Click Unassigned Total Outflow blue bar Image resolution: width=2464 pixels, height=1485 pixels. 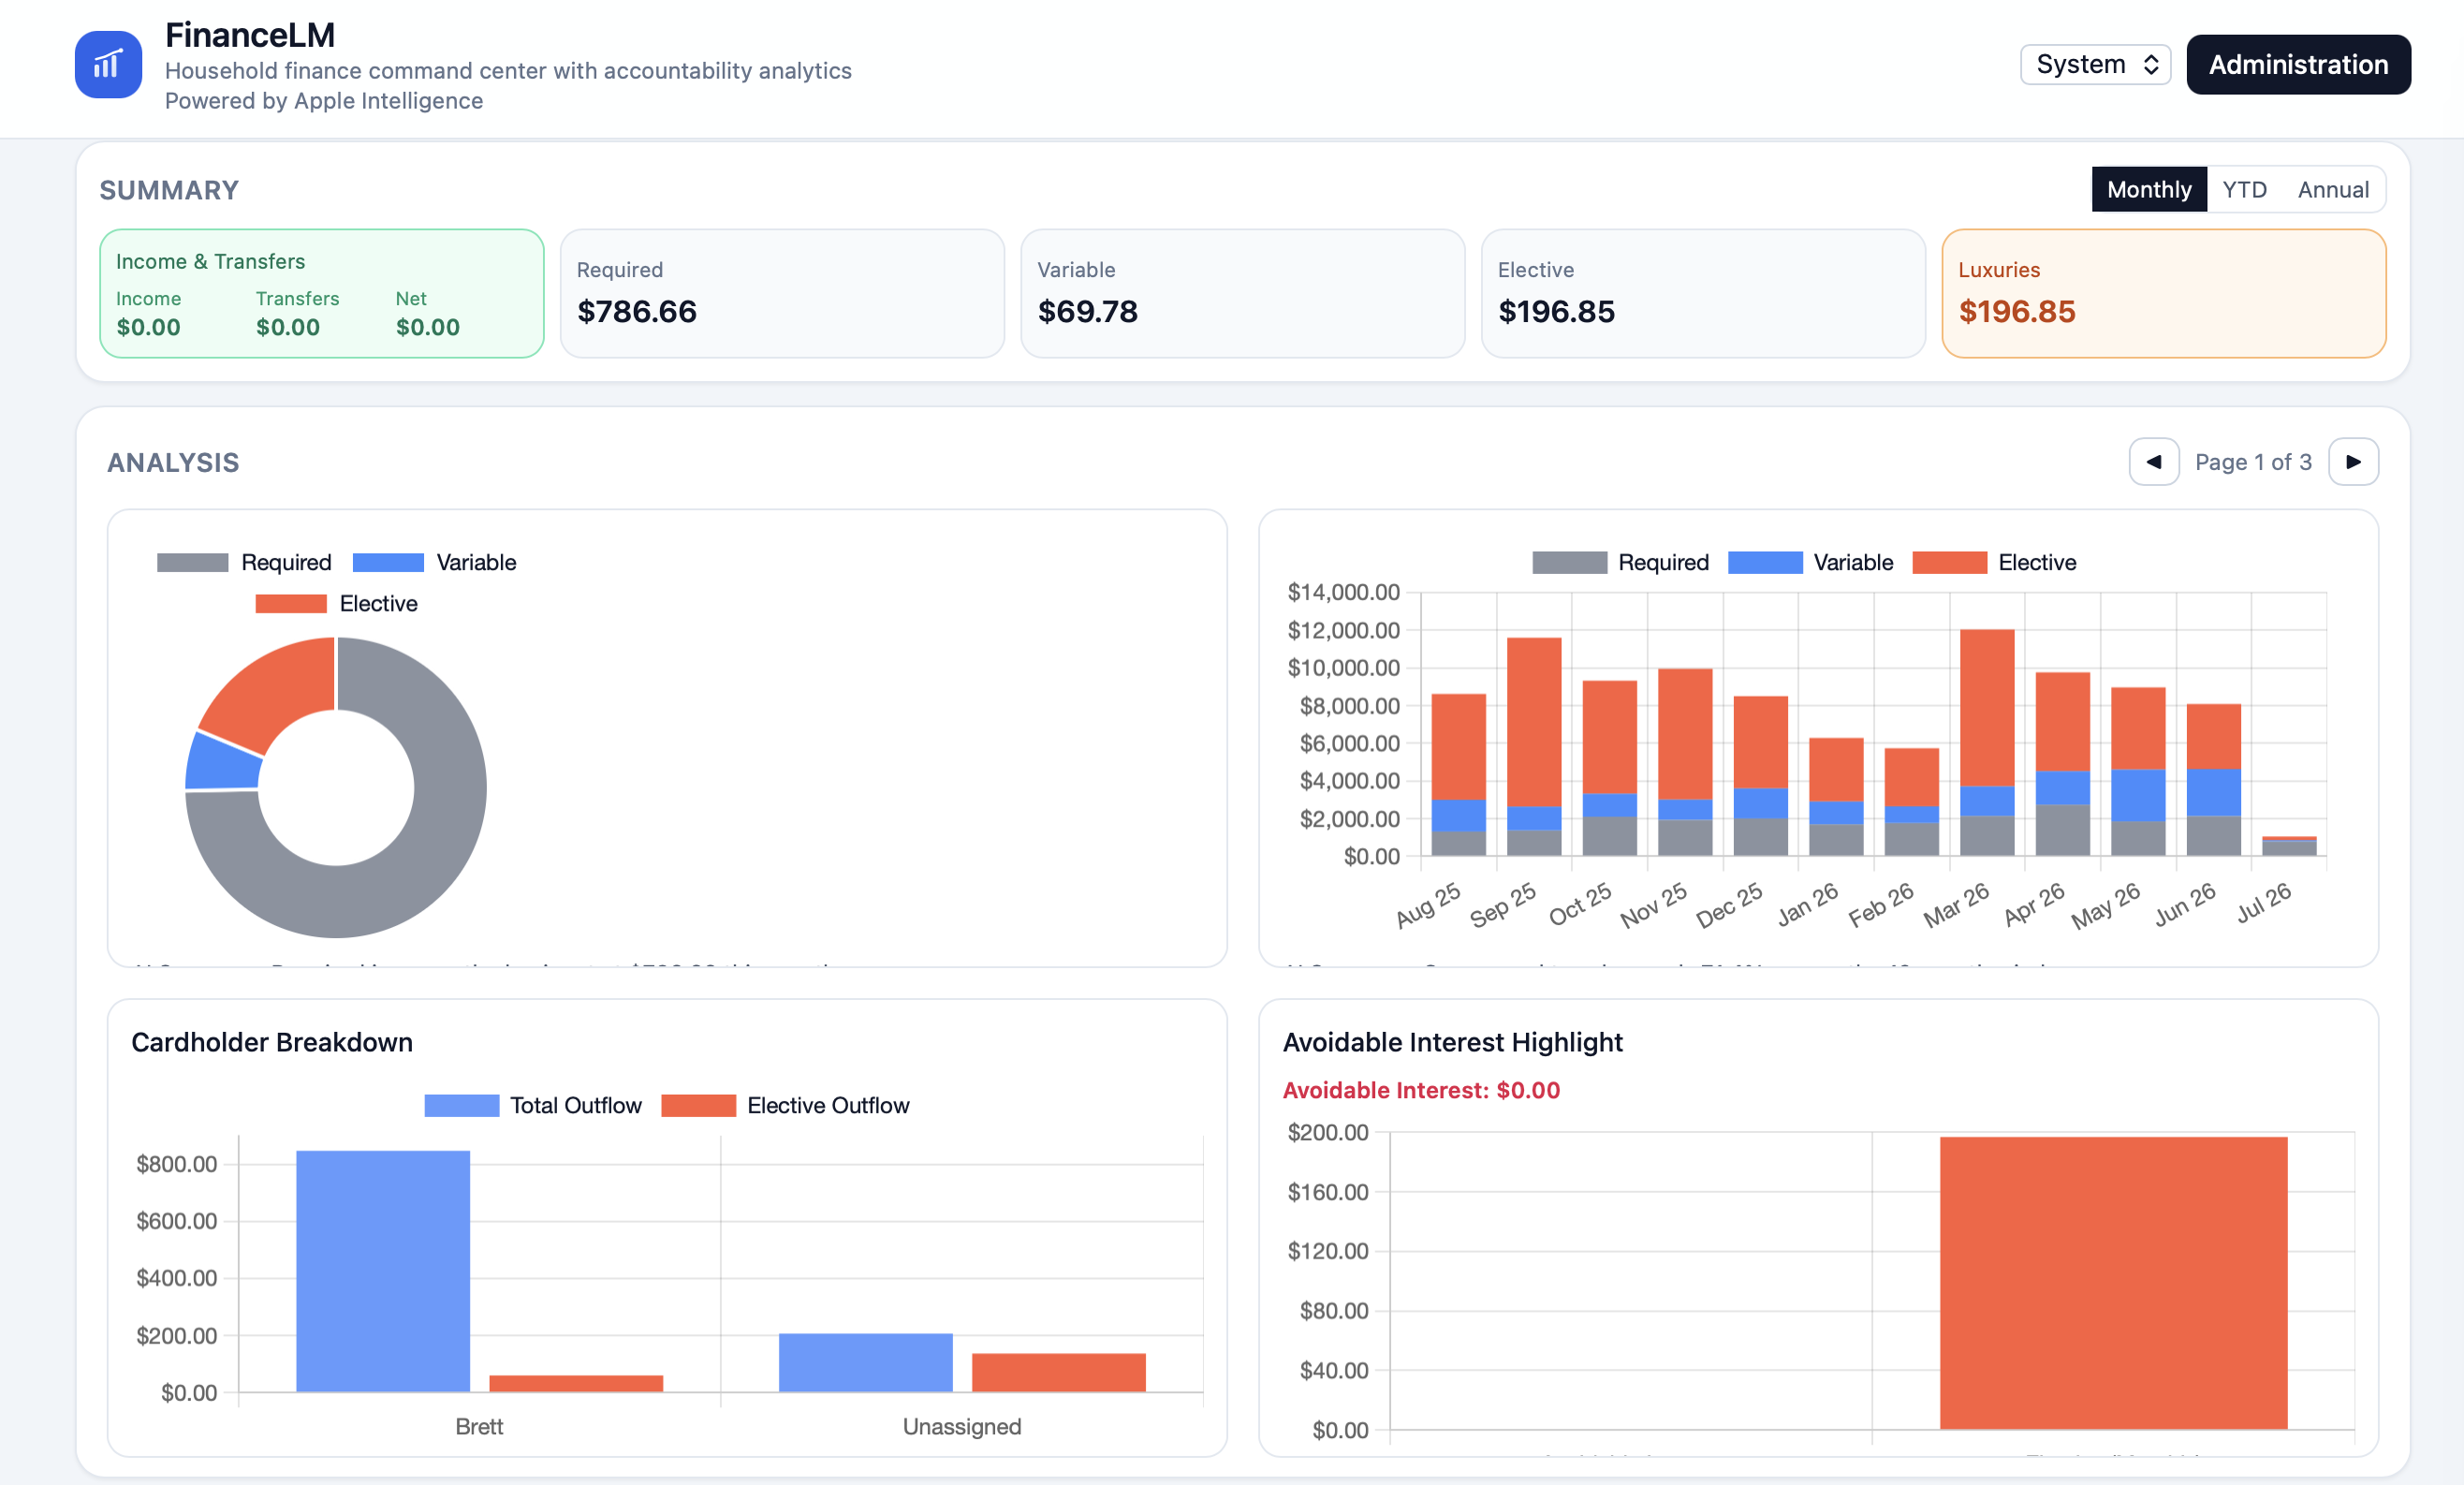click(866, 1362)
